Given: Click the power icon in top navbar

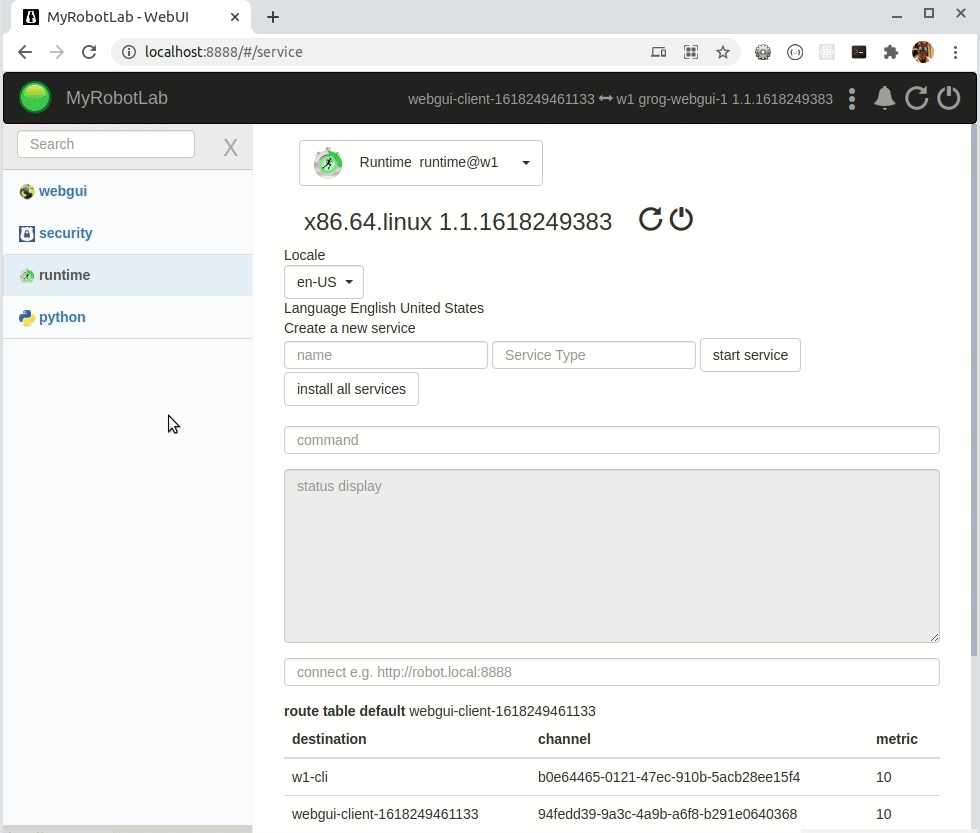Looking at the screenshot, I should pos(948,97).
